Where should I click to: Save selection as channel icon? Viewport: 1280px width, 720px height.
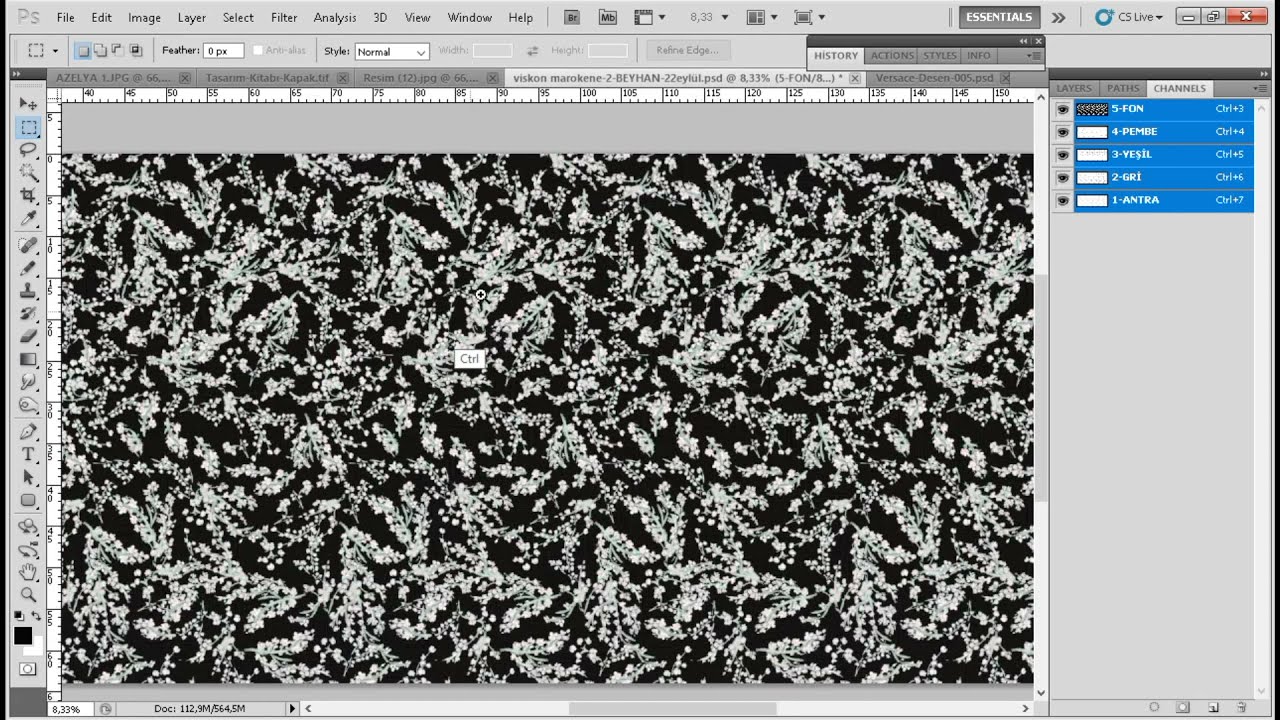click(1183, 707)
